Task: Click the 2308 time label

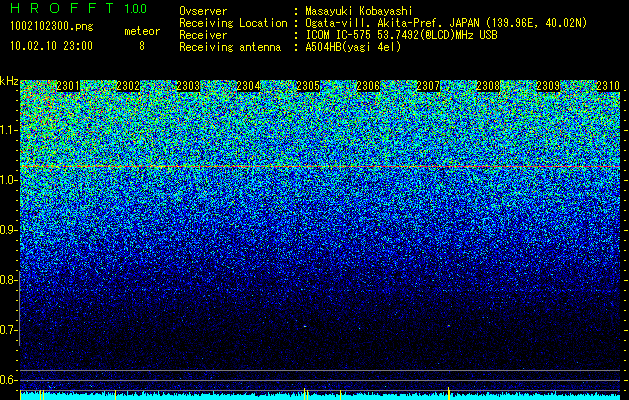Action: point(488,86)
